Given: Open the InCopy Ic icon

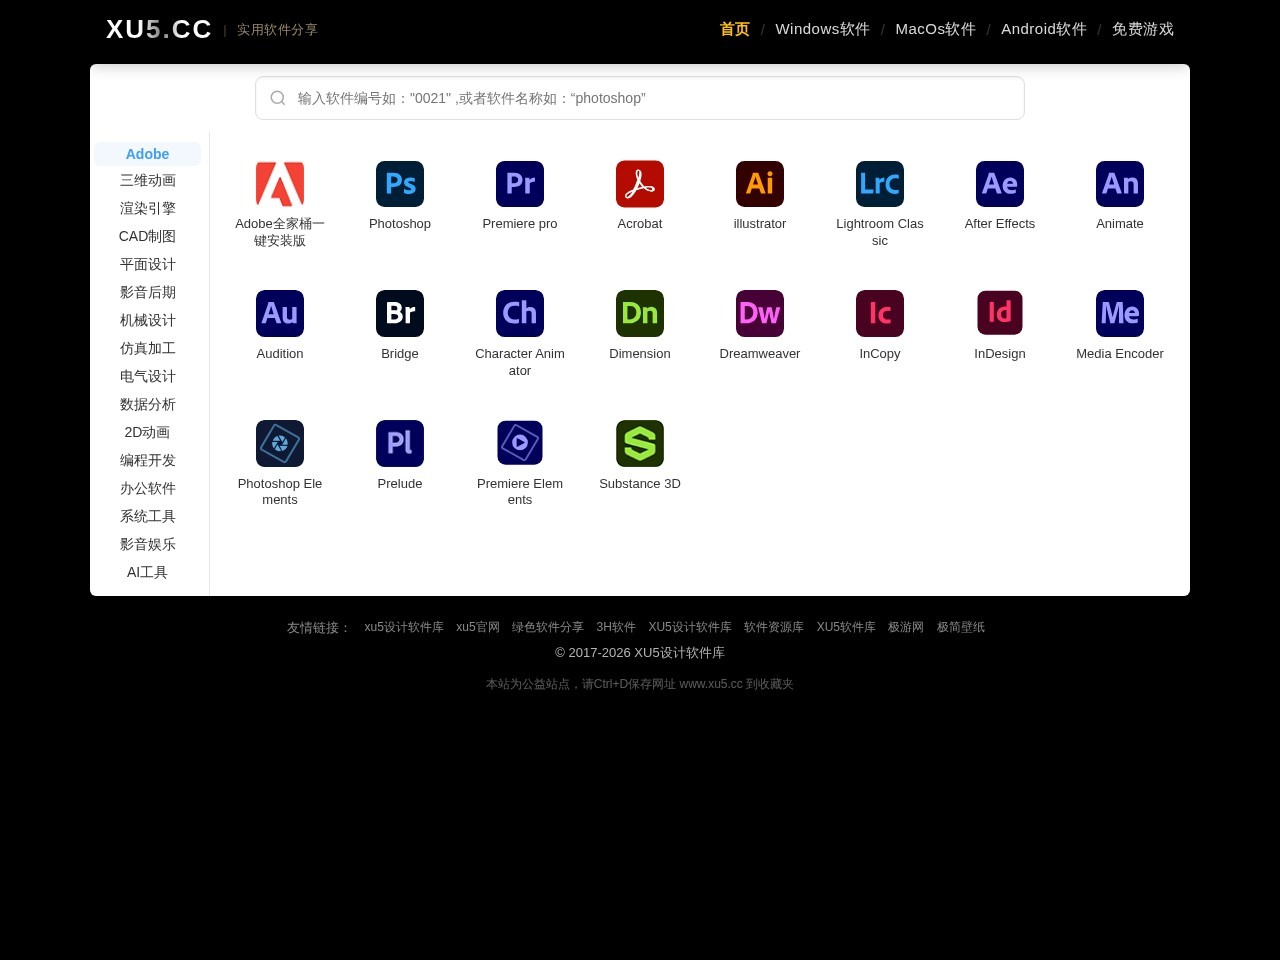Looking at the screenshot, I should 880,314.
